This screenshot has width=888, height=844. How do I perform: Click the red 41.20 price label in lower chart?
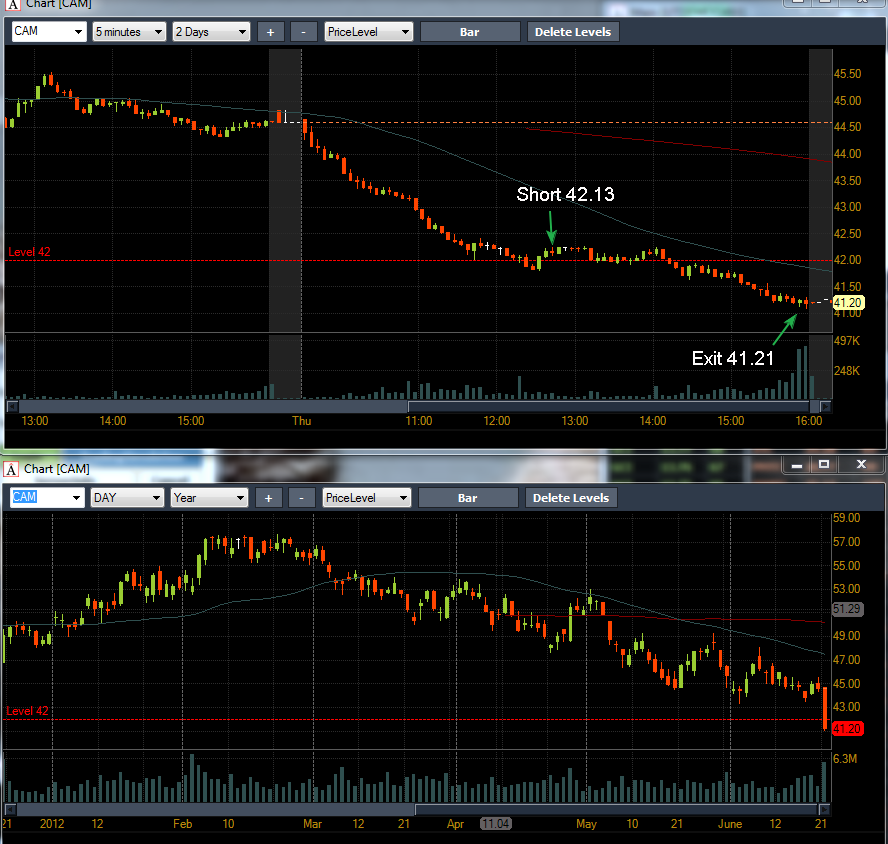pyautogui.click(x=847, y=729)
